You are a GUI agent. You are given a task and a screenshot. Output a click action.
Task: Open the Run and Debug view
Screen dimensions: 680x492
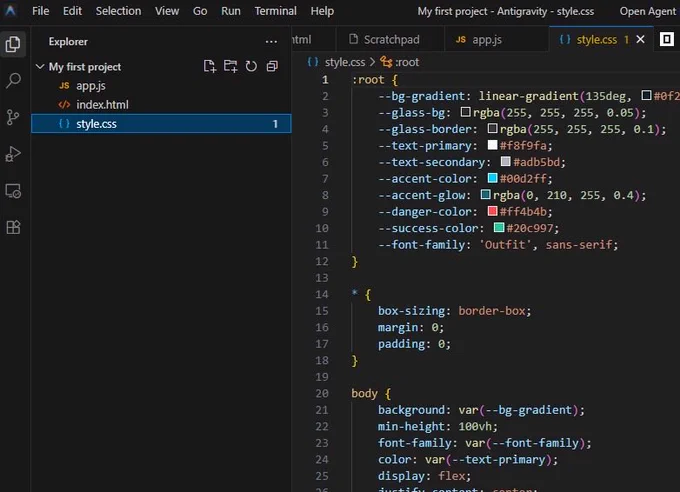point(13,154)
